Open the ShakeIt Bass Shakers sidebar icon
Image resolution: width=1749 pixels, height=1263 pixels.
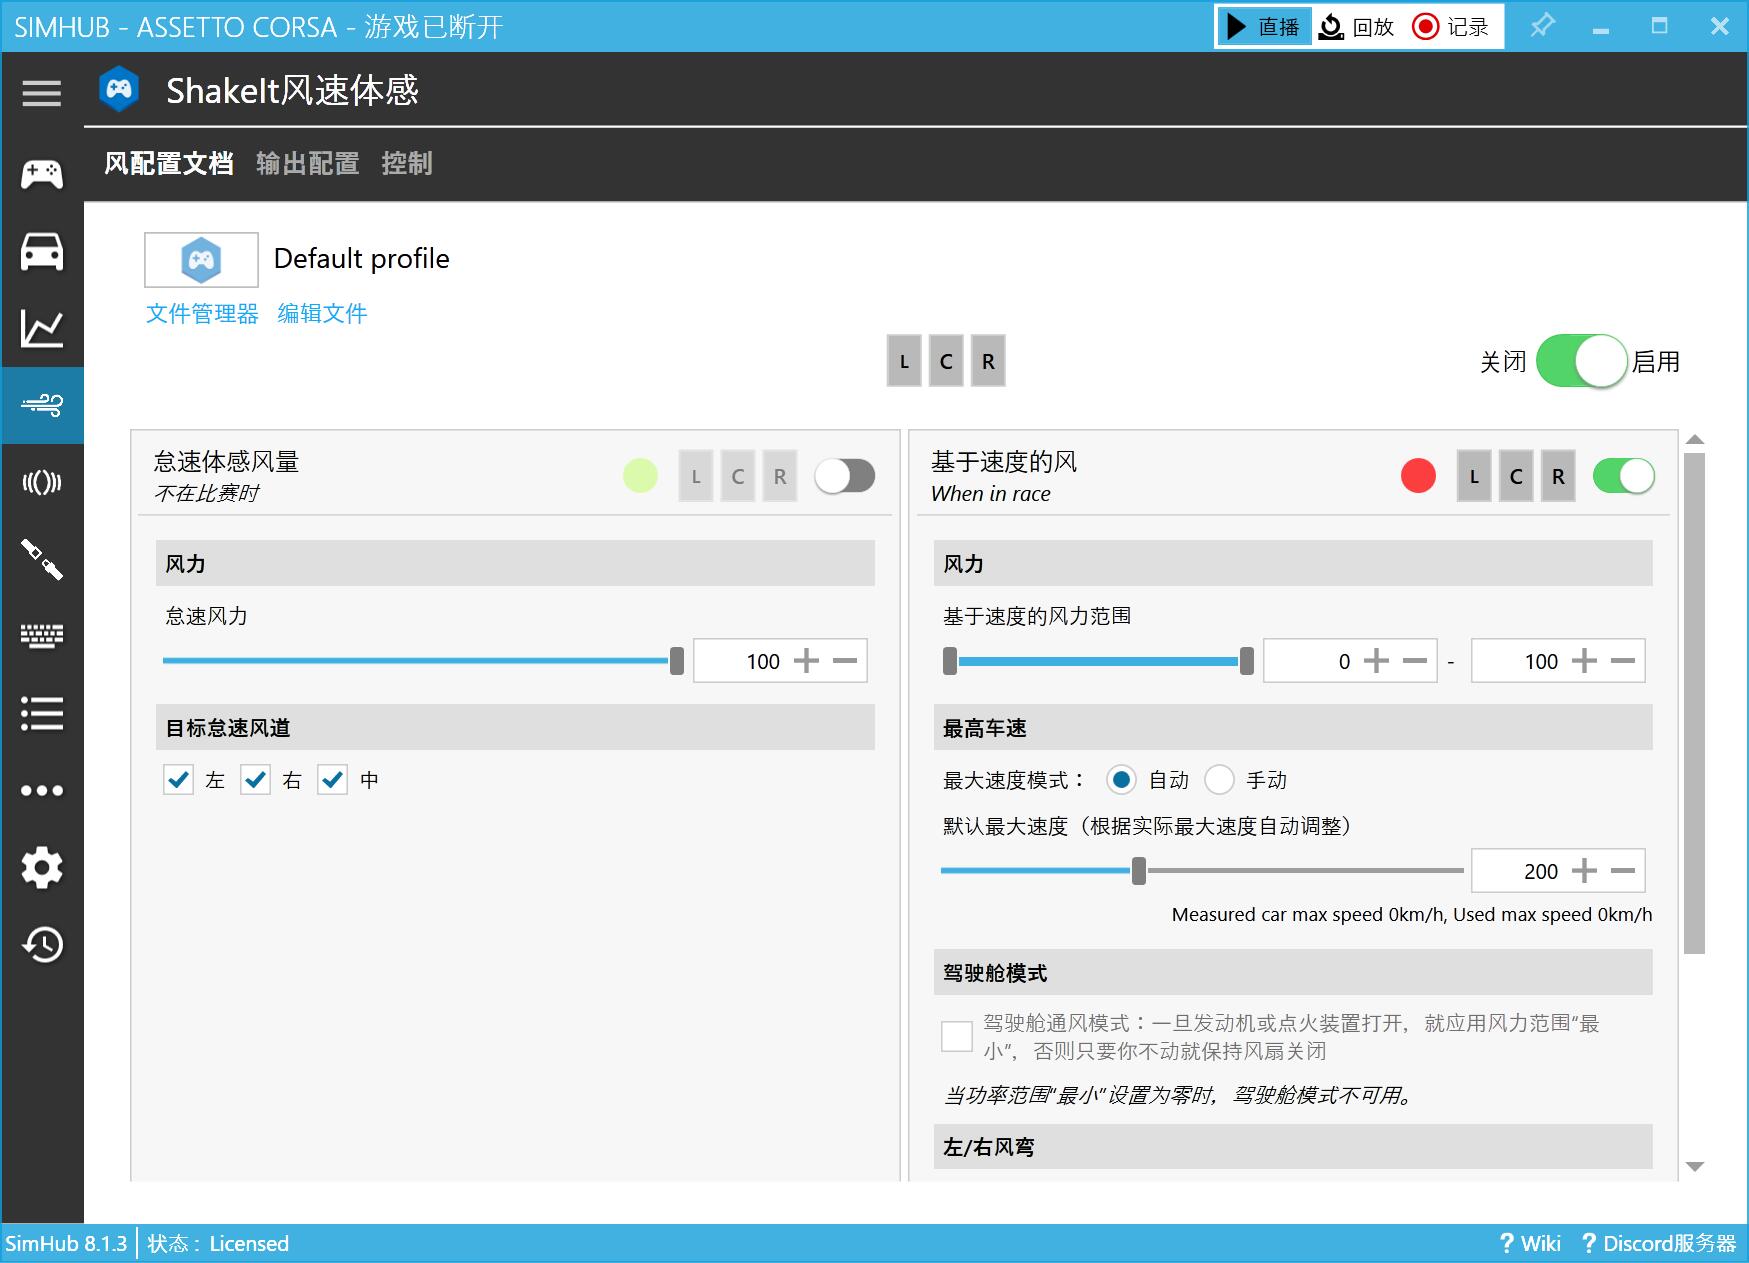42,483
